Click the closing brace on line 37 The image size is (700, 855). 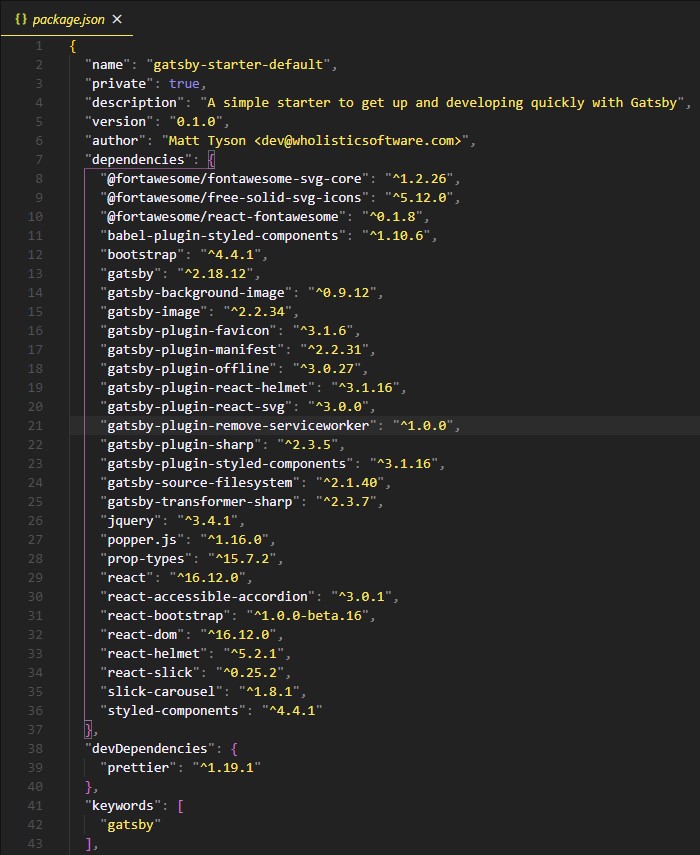(89, 730)
